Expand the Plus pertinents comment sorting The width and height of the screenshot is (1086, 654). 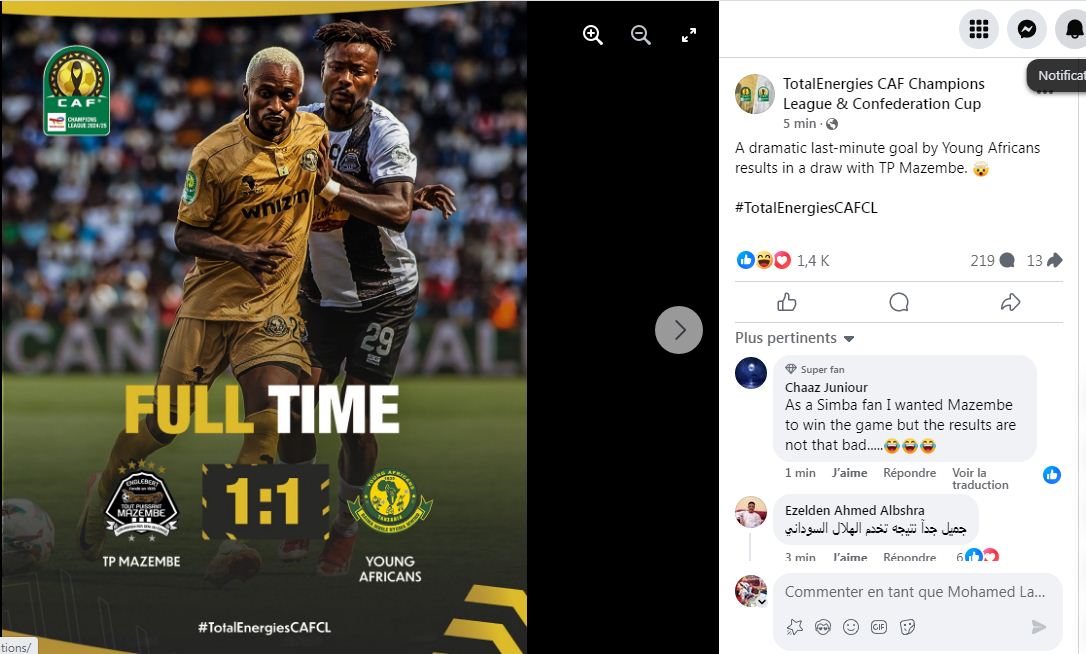click(x=794, y=338)
